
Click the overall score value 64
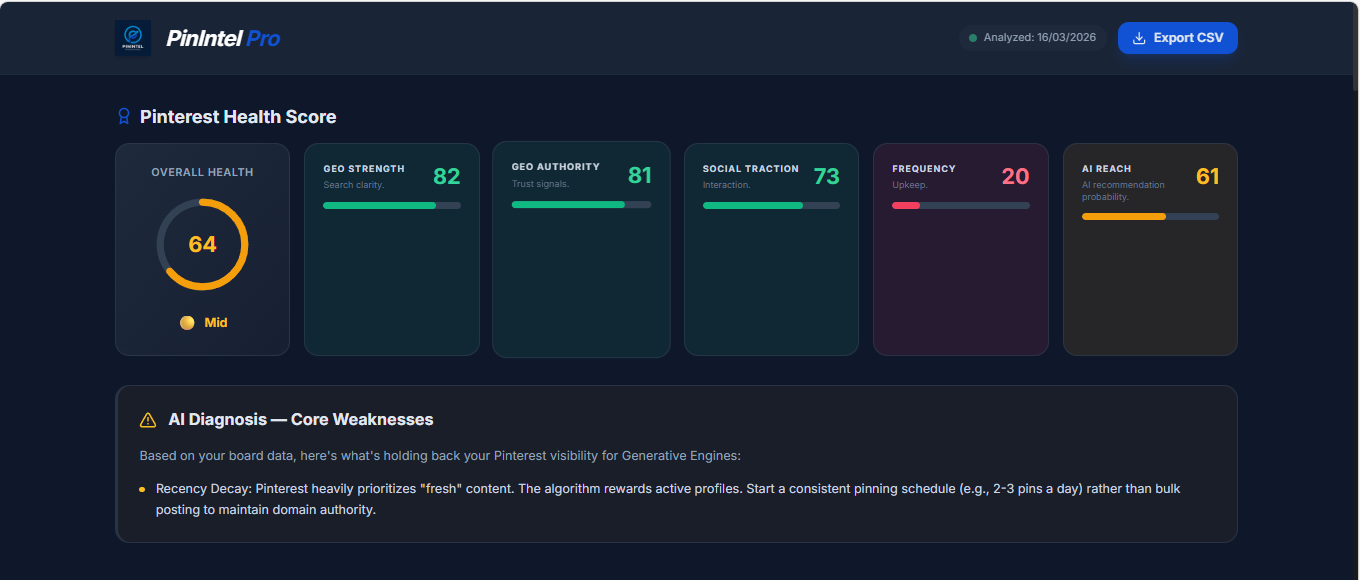(202, 245)
